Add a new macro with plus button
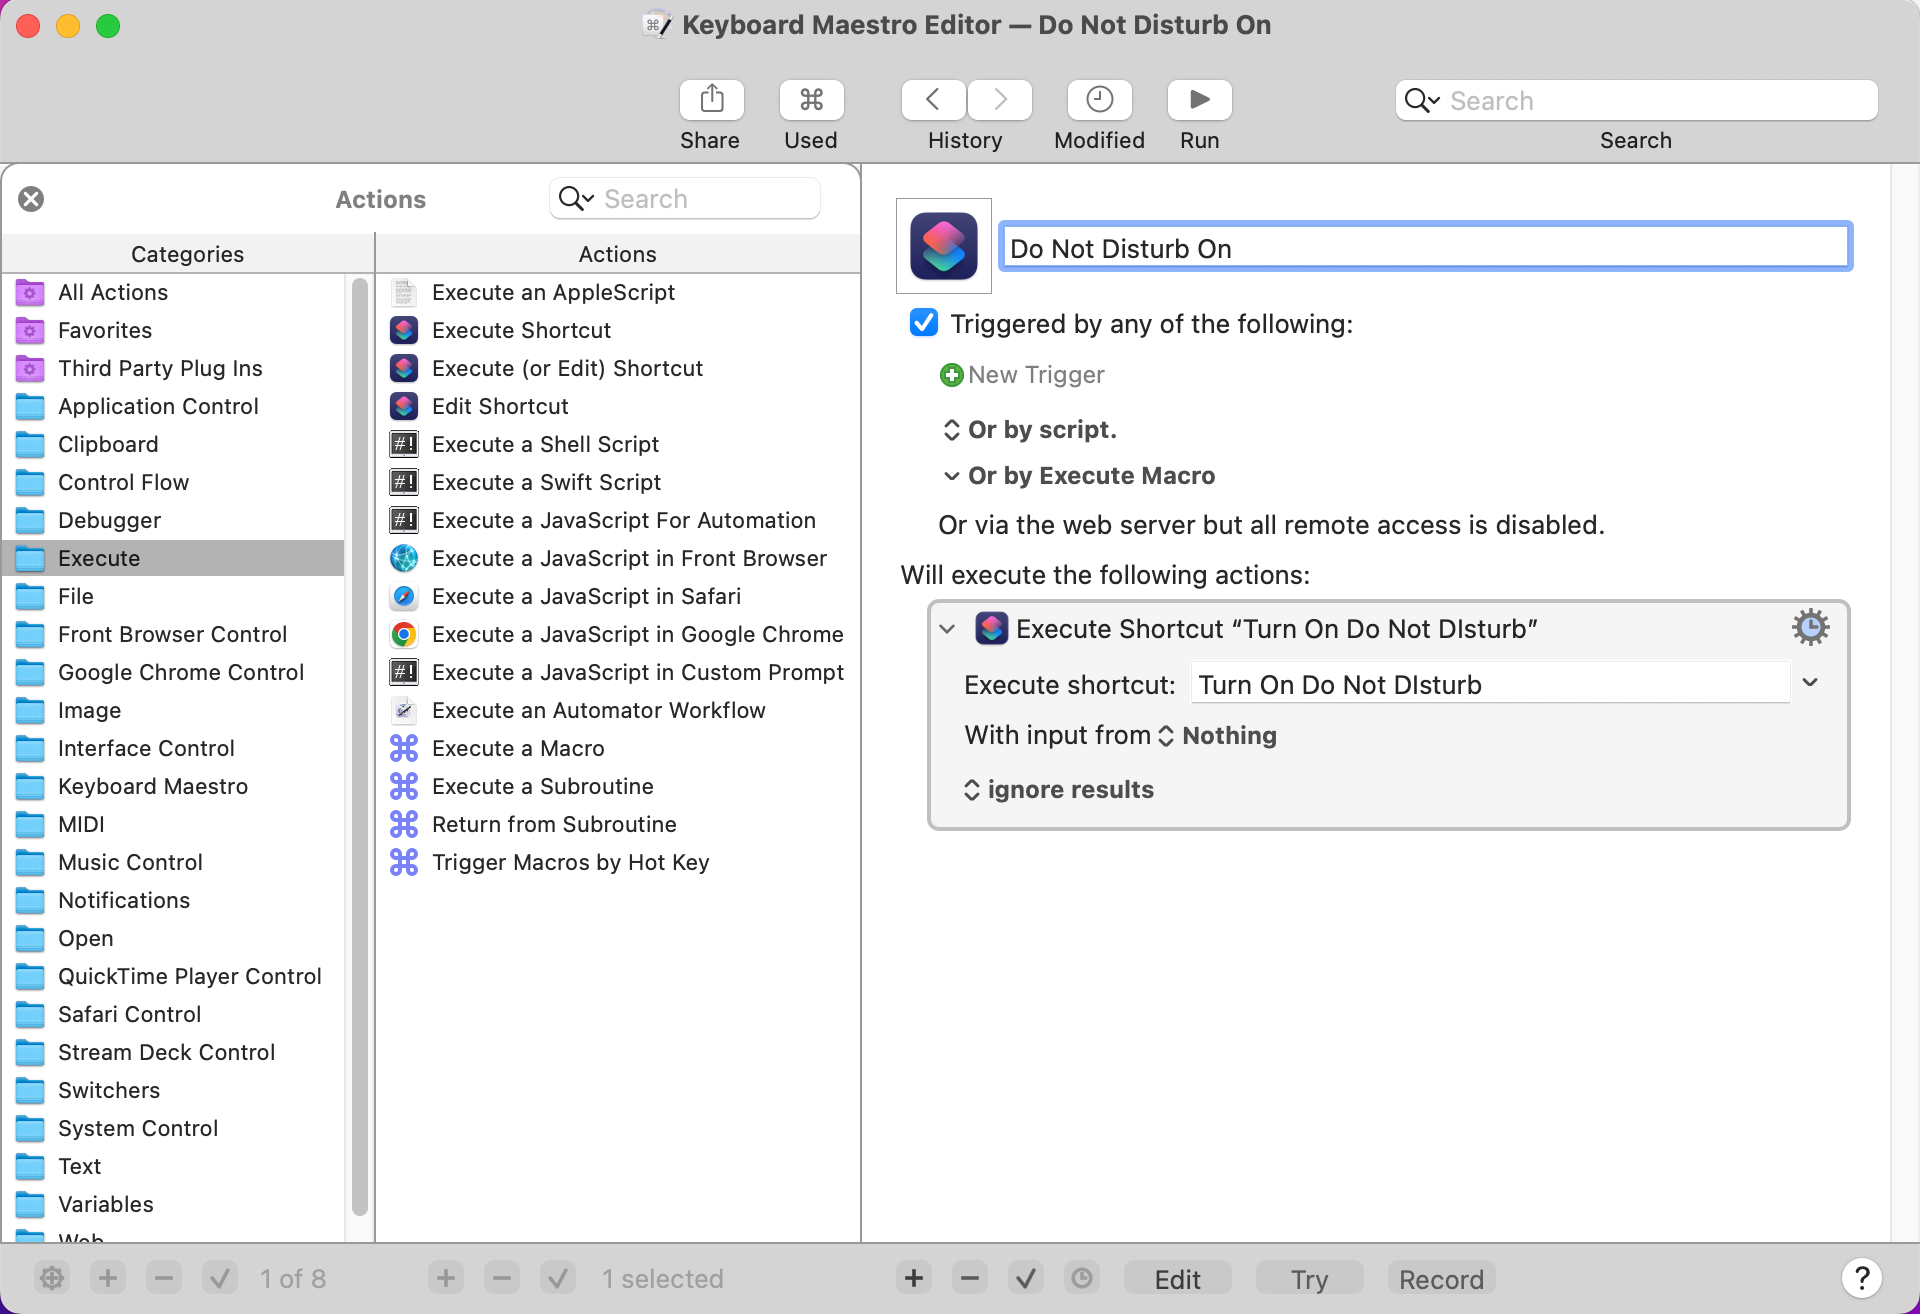Screen dimensions: 1920x1314 (x=446, y=1278)
